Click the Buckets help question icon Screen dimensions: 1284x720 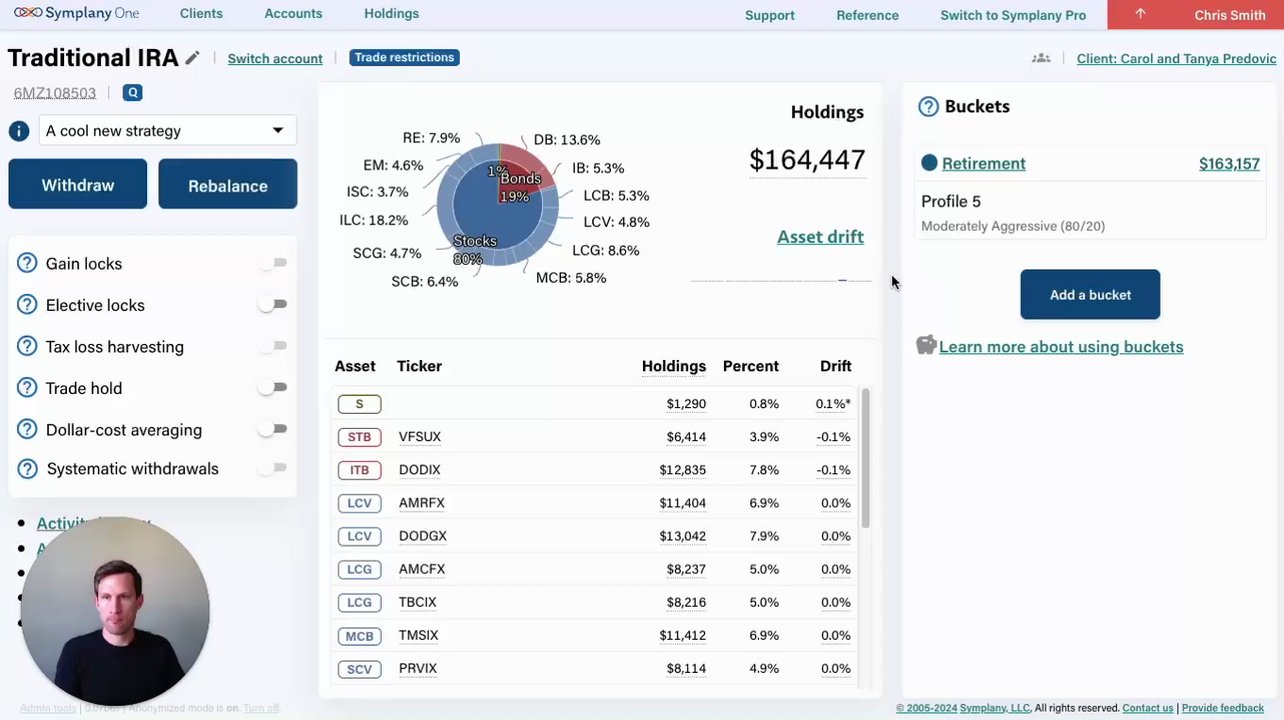(x=929, y=107)
